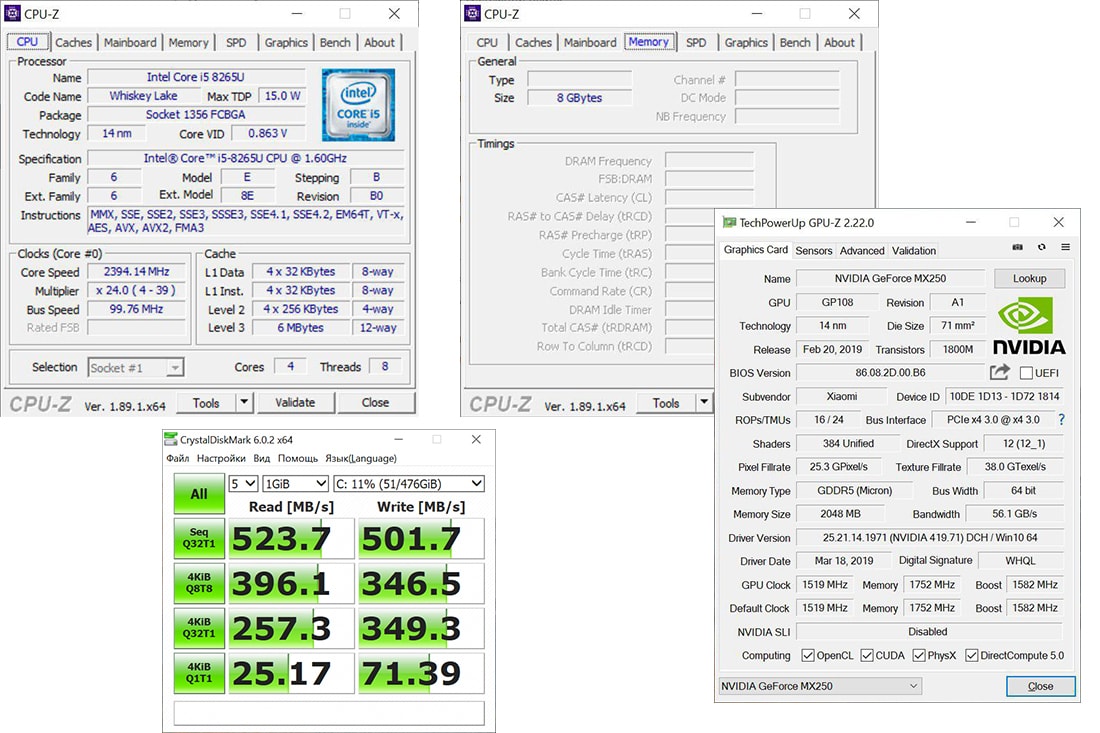Toggle the PhysX checkbox
The width and height of the screenshot is (1100, 733).
coord(919,655)
